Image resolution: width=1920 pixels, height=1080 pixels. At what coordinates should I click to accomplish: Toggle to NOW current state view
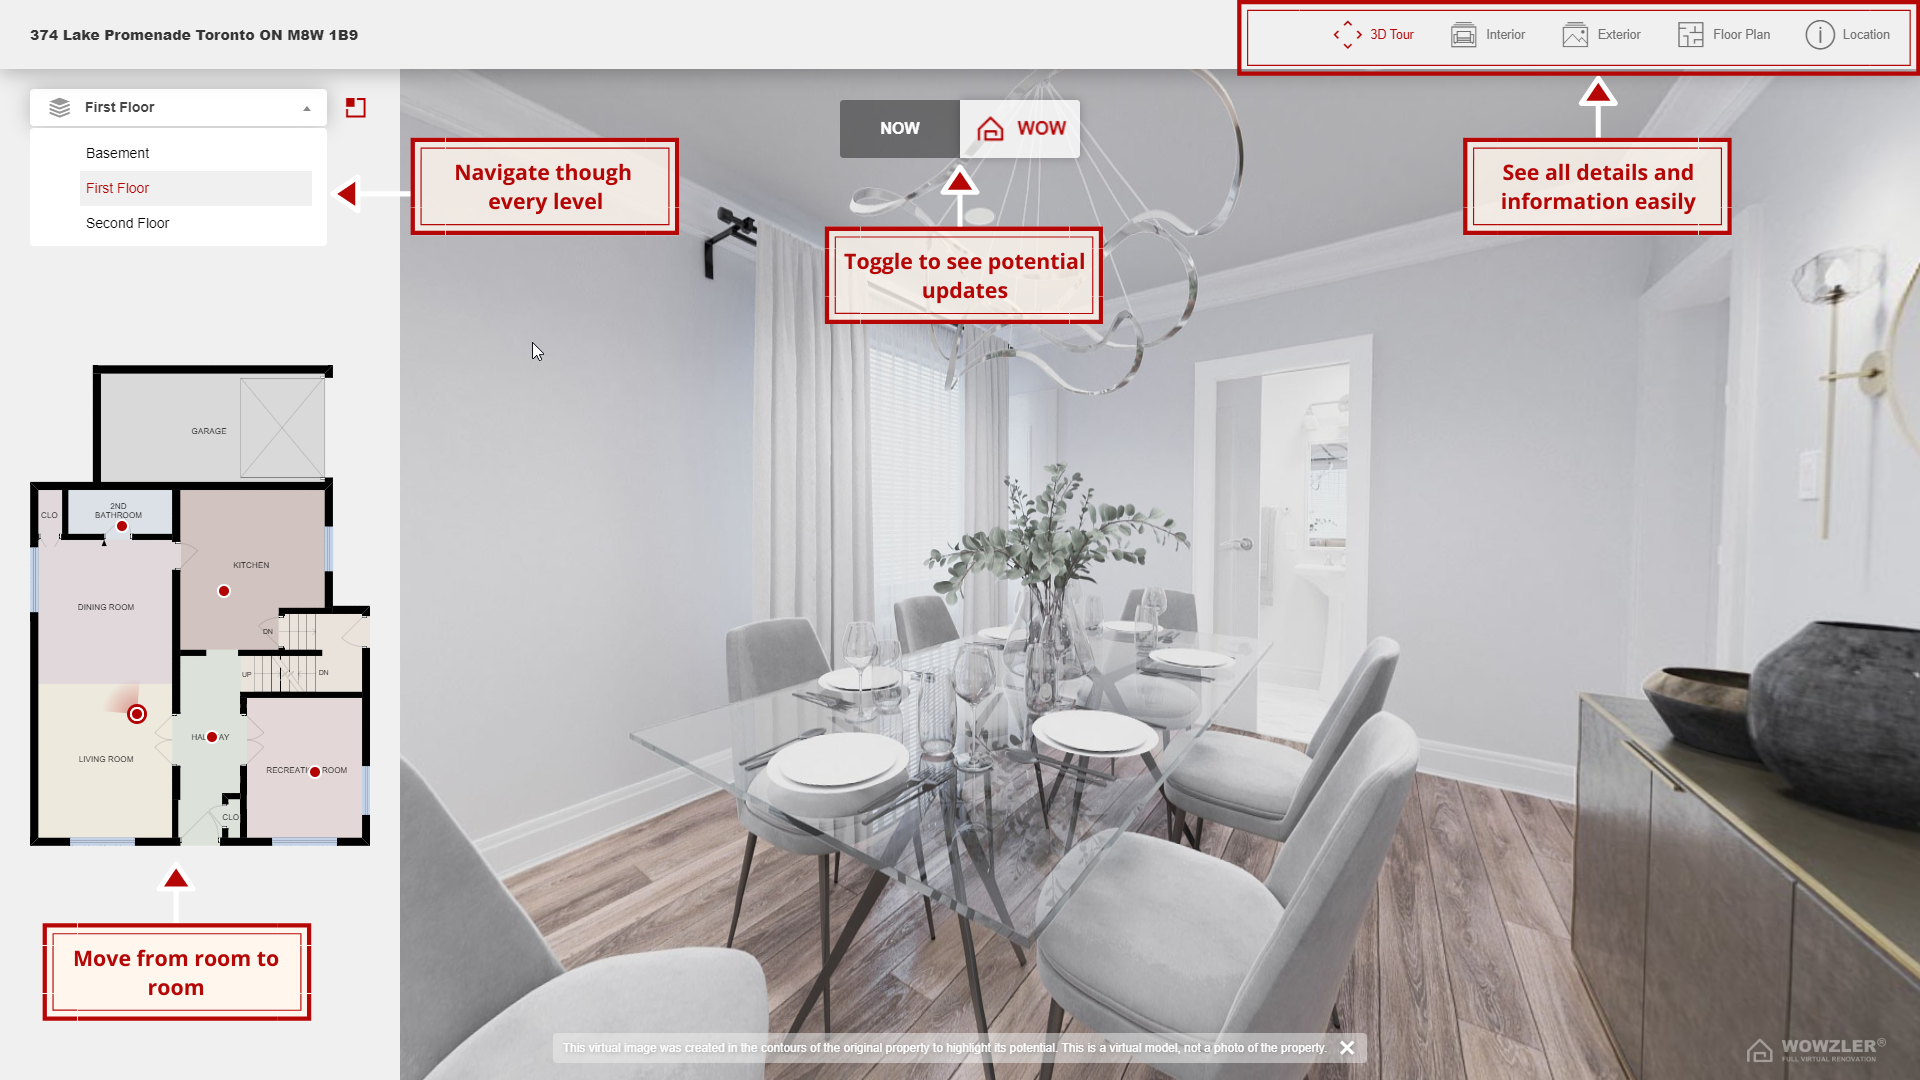[899, 128]
